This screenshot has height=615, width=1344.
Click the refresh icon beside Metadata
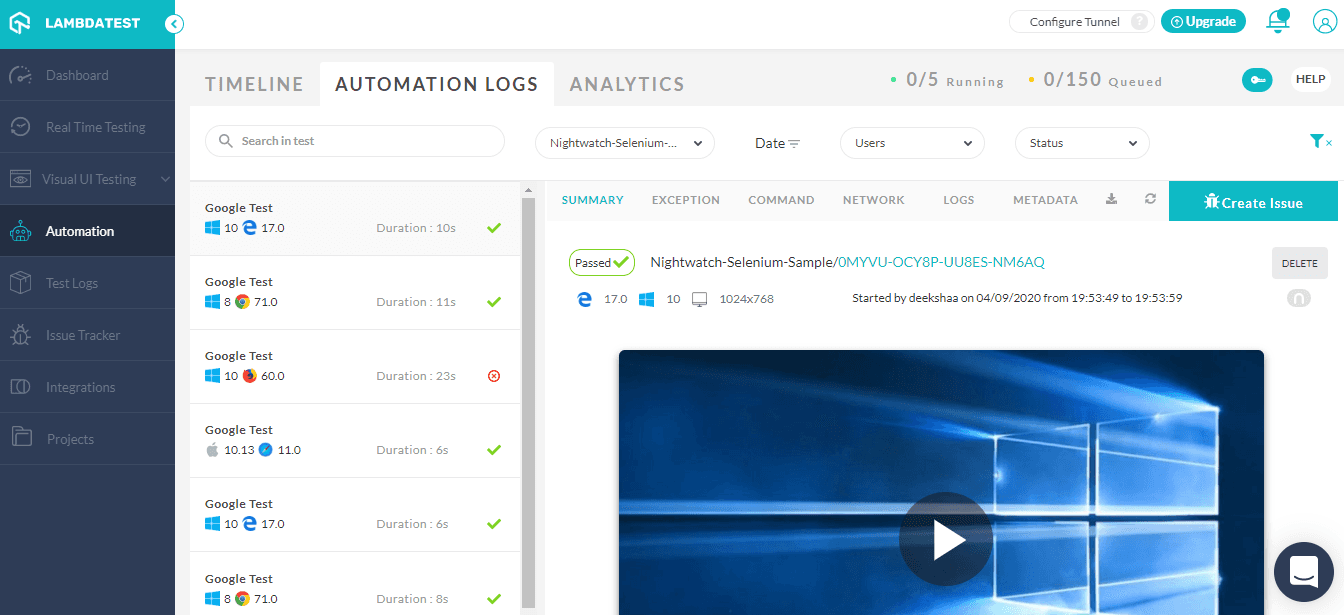pos(1150,199)
